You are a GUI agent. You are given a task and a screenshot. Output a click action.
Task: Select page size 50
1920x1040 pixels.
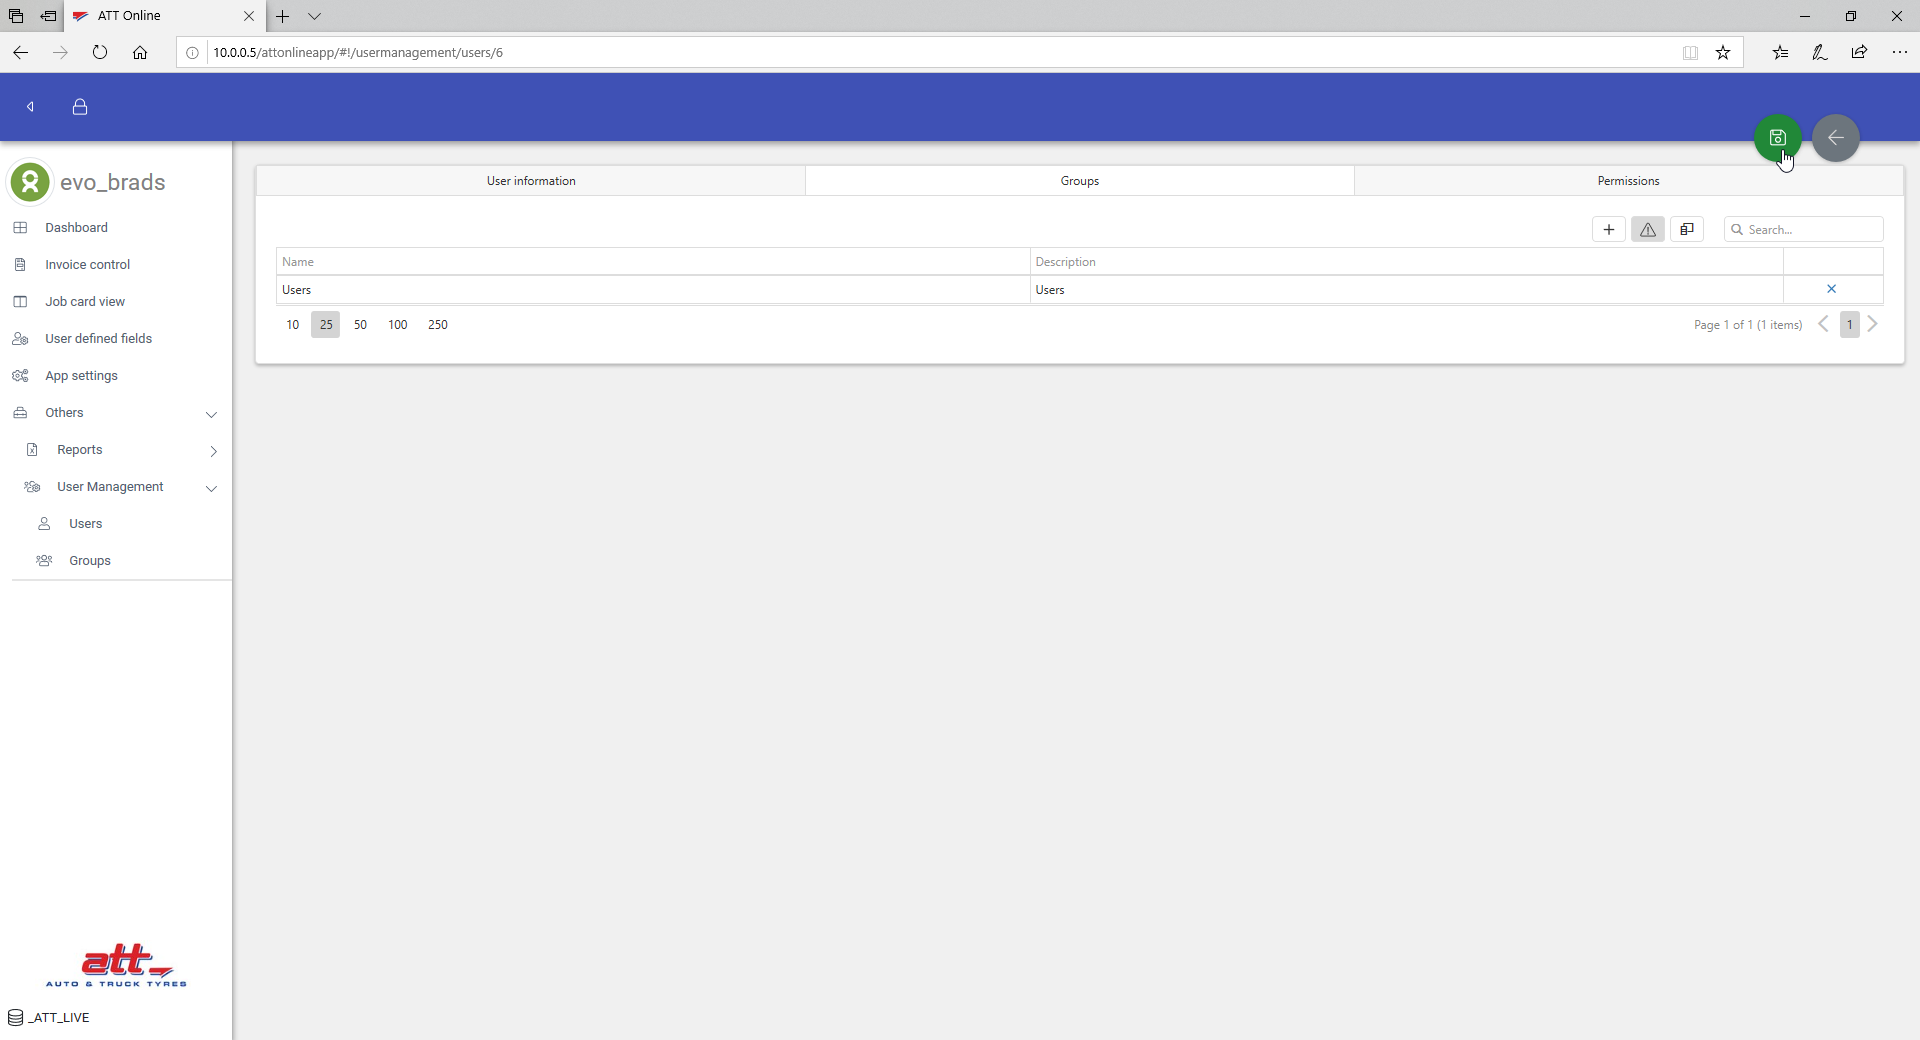click(360, 325)
